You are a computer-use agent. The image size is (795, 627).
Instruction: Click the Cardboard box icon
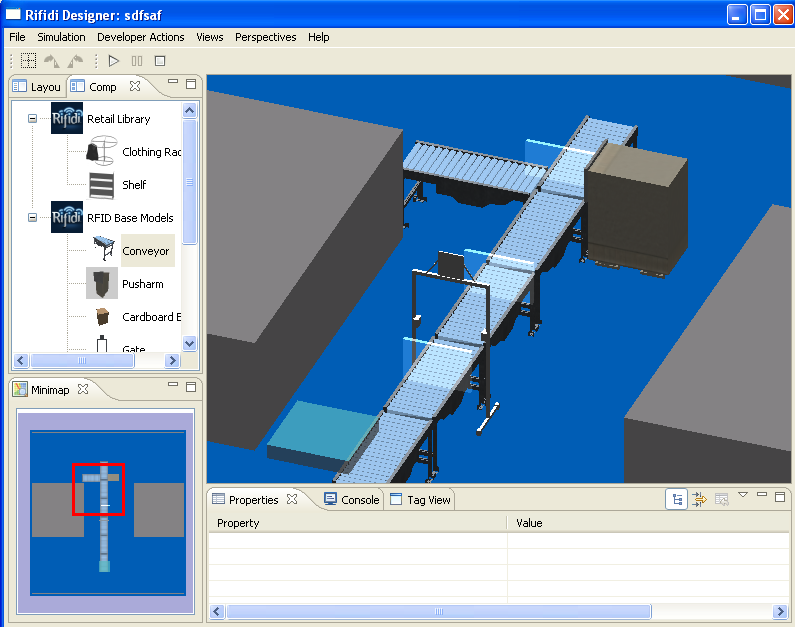(102, 316)
